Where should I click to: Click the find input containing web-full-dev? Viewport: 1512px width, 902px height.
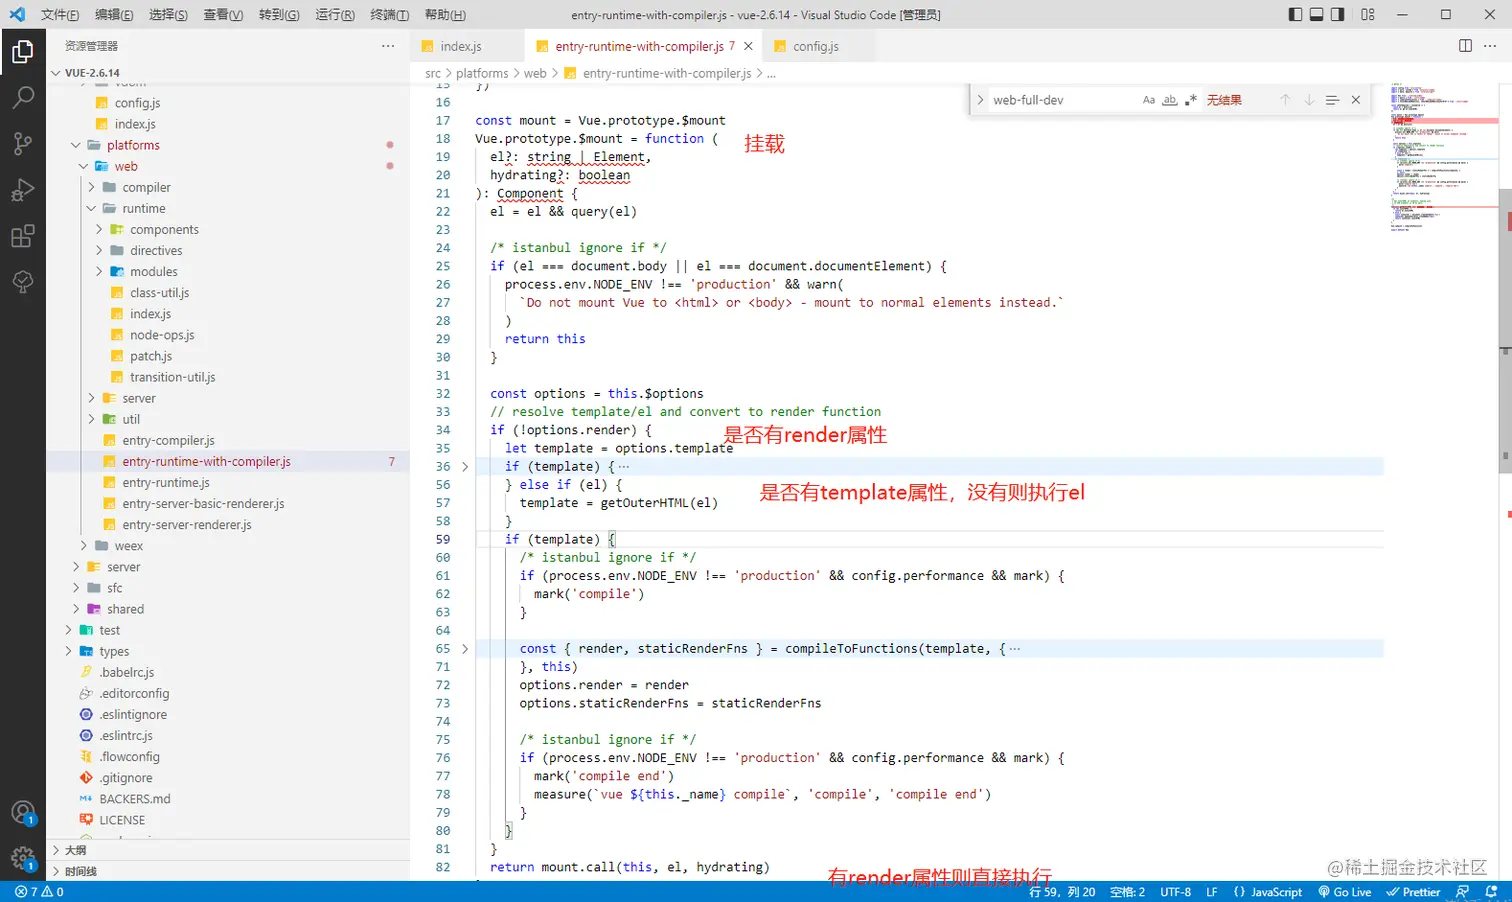point(1062,100)
